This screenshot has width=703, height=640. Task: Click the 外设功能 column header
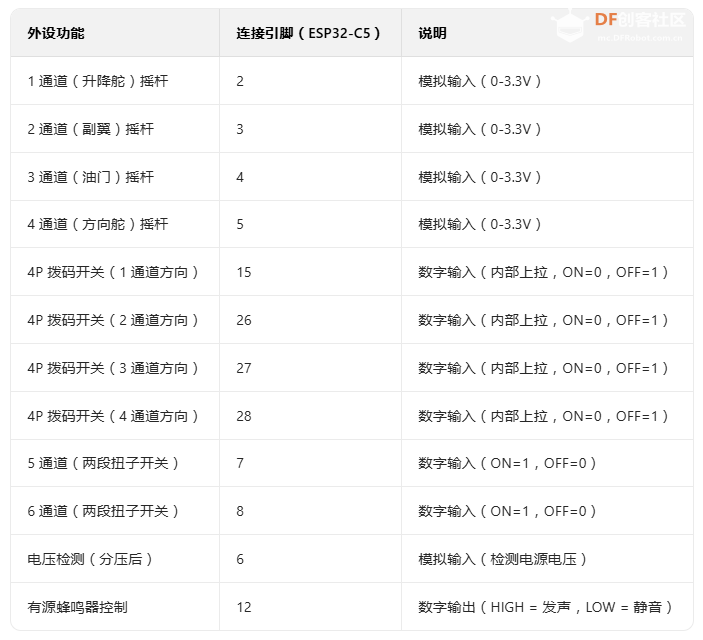56,33
